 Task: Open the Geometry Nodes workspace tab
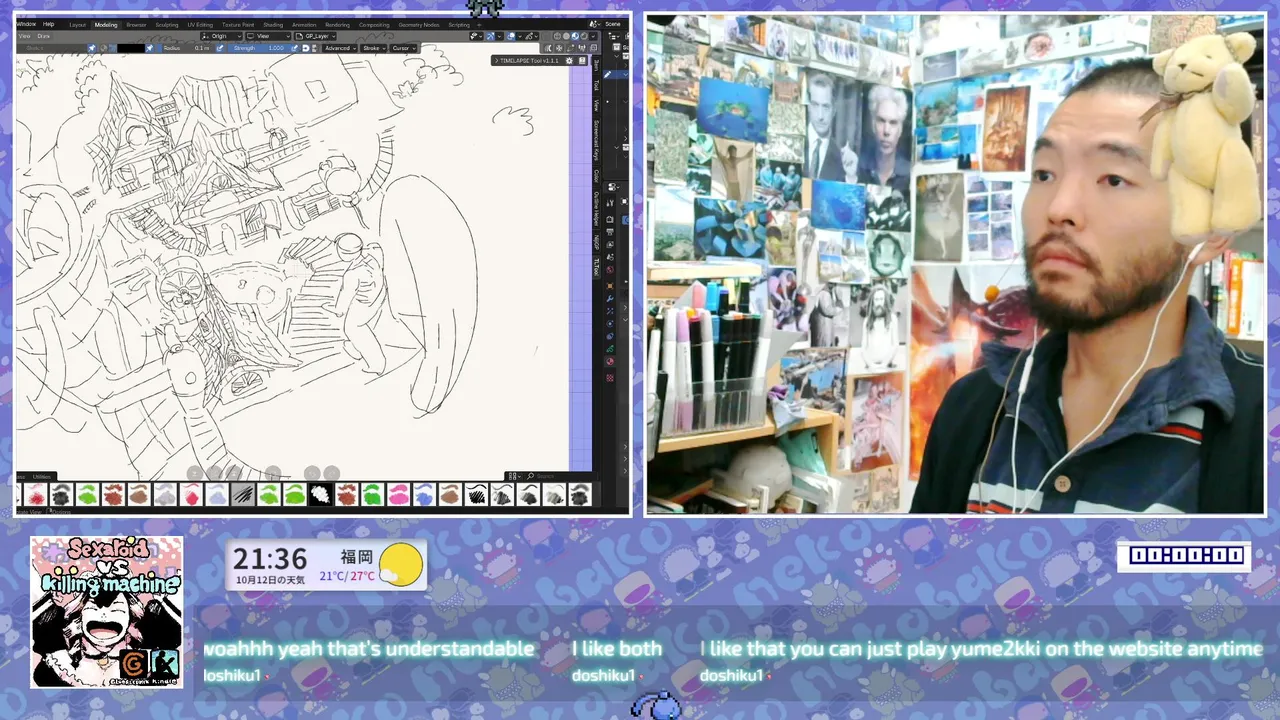click(x=419, y=24)
